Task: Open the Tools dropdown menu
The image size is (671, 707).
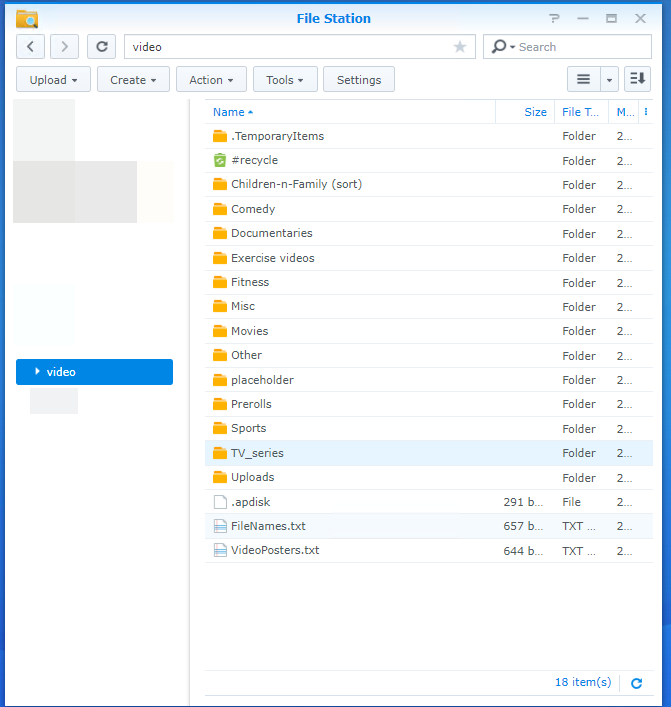Action: [x=285, y=79]
